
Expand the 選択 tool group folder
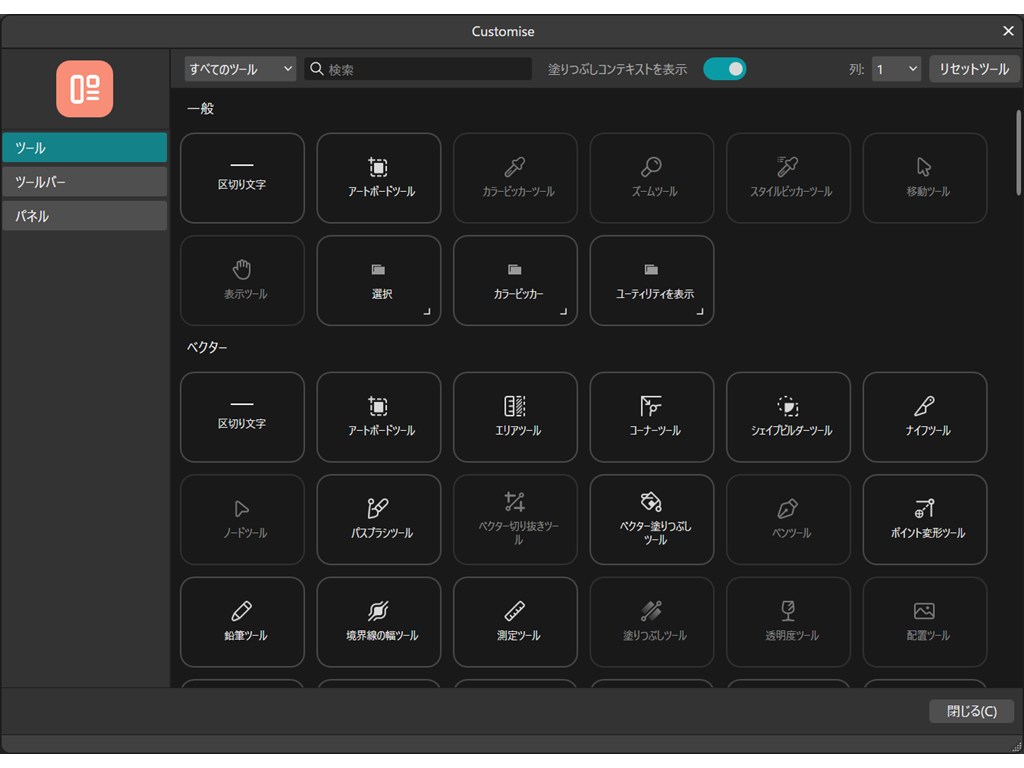[378, 281]
